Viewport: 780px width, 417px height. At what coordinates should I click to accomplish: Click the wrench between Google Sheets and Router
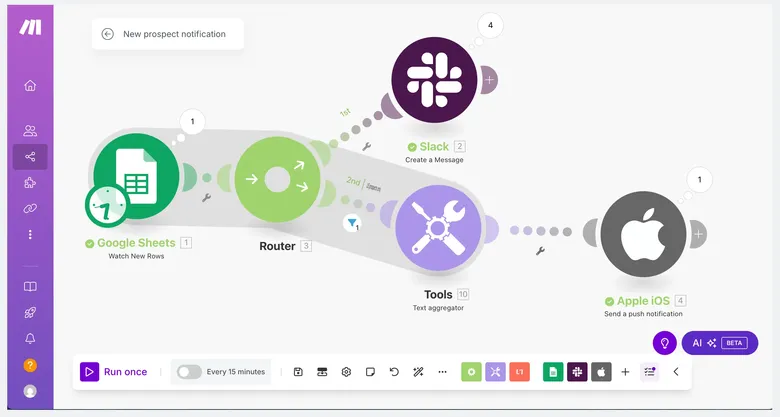pyautogui.click(x=206, y=198)
